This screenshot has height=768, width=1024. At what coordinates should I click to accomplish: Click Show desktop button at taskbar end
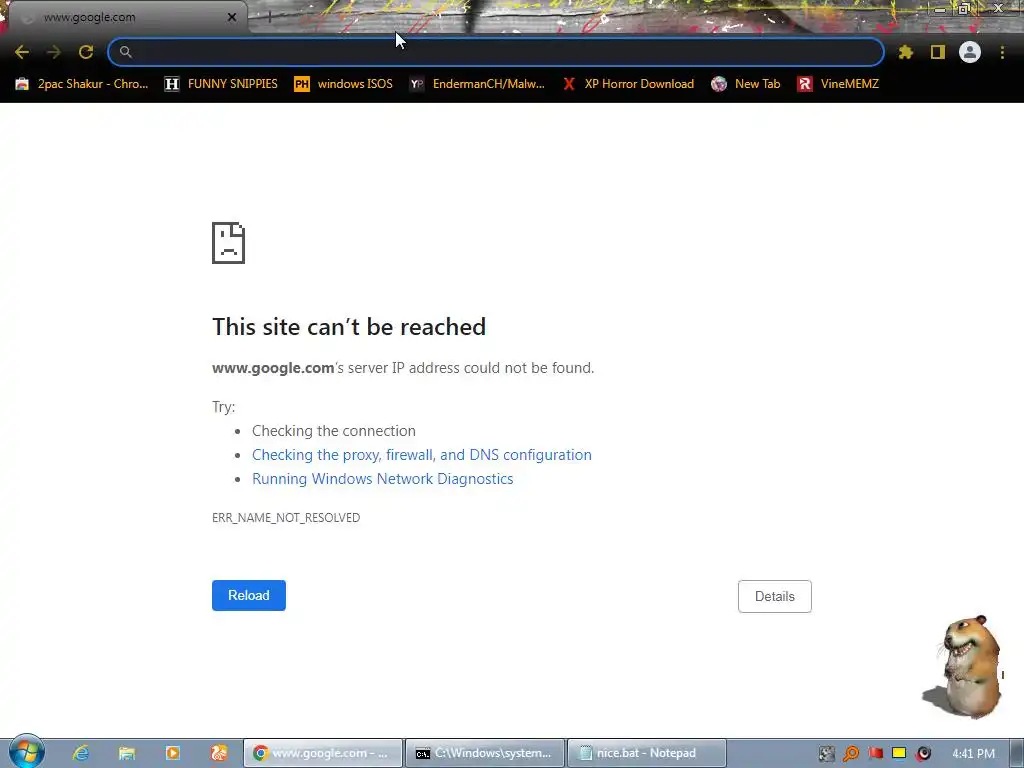point(1016,753)
